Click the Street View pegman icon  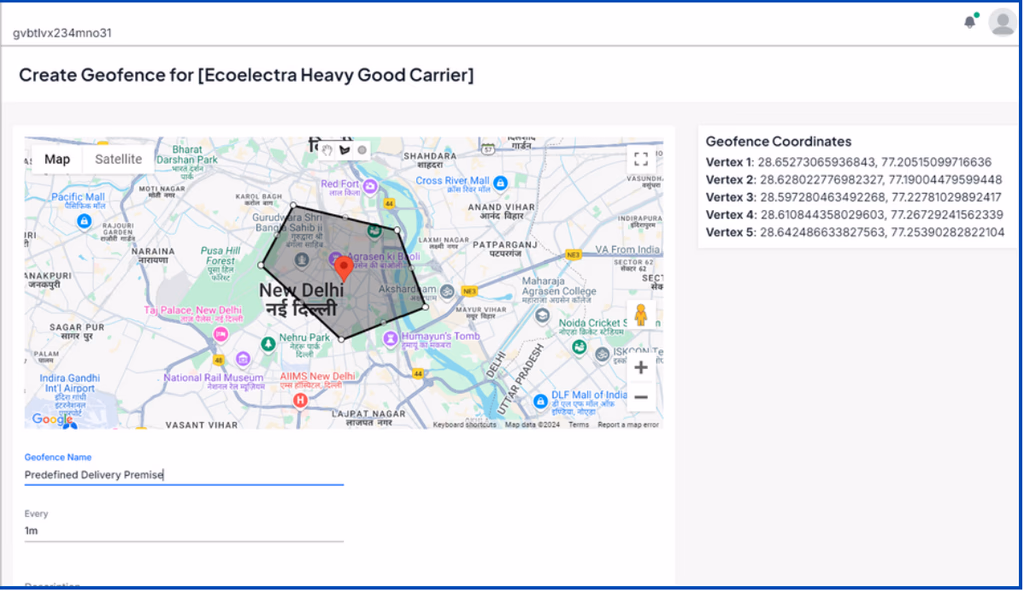point(641,316)
